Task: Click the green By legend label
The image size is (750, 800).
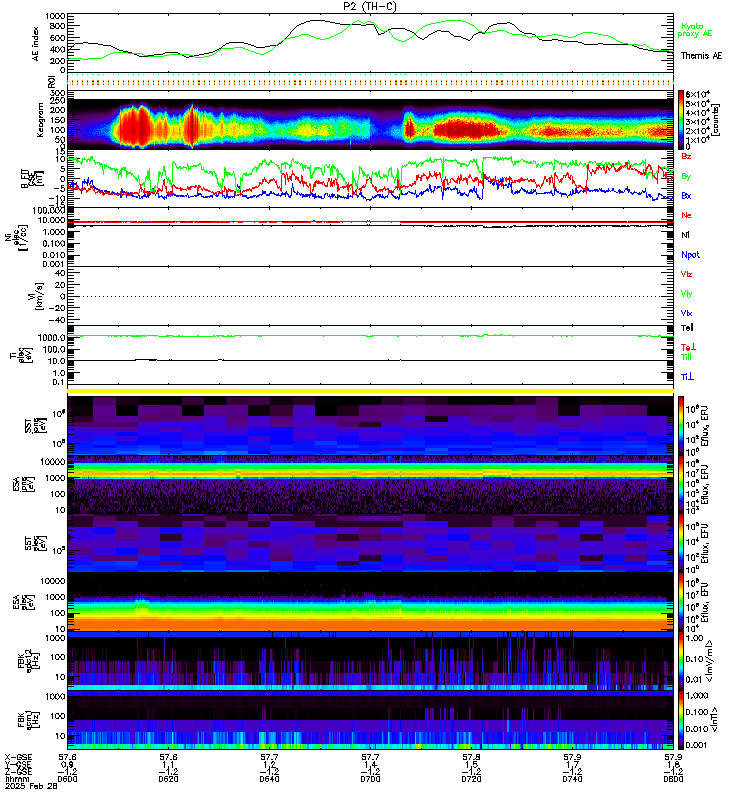Action: click(x=686, y=176)
